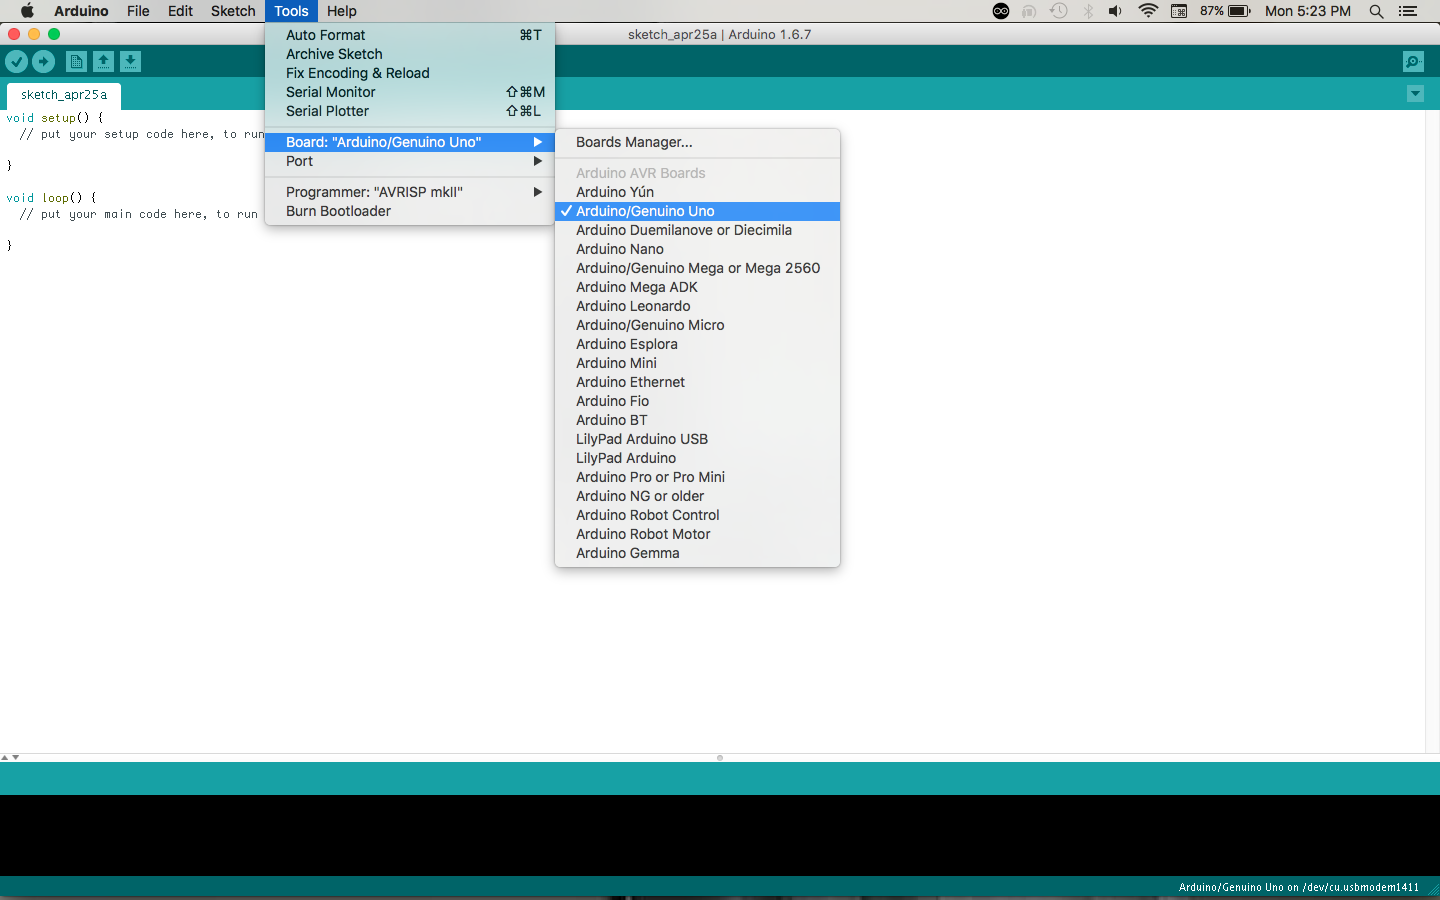1440x900 pixels.
Task: Open Serial Plotter from Tools menu
Action: [410, 111]
